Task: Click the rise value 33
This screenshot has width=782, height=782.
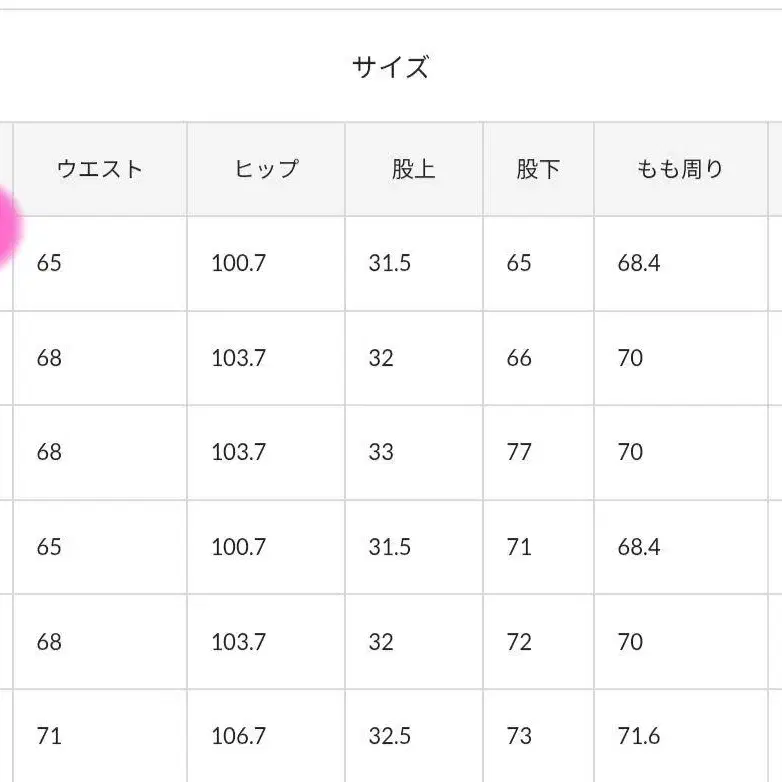Action: [381, 452]
